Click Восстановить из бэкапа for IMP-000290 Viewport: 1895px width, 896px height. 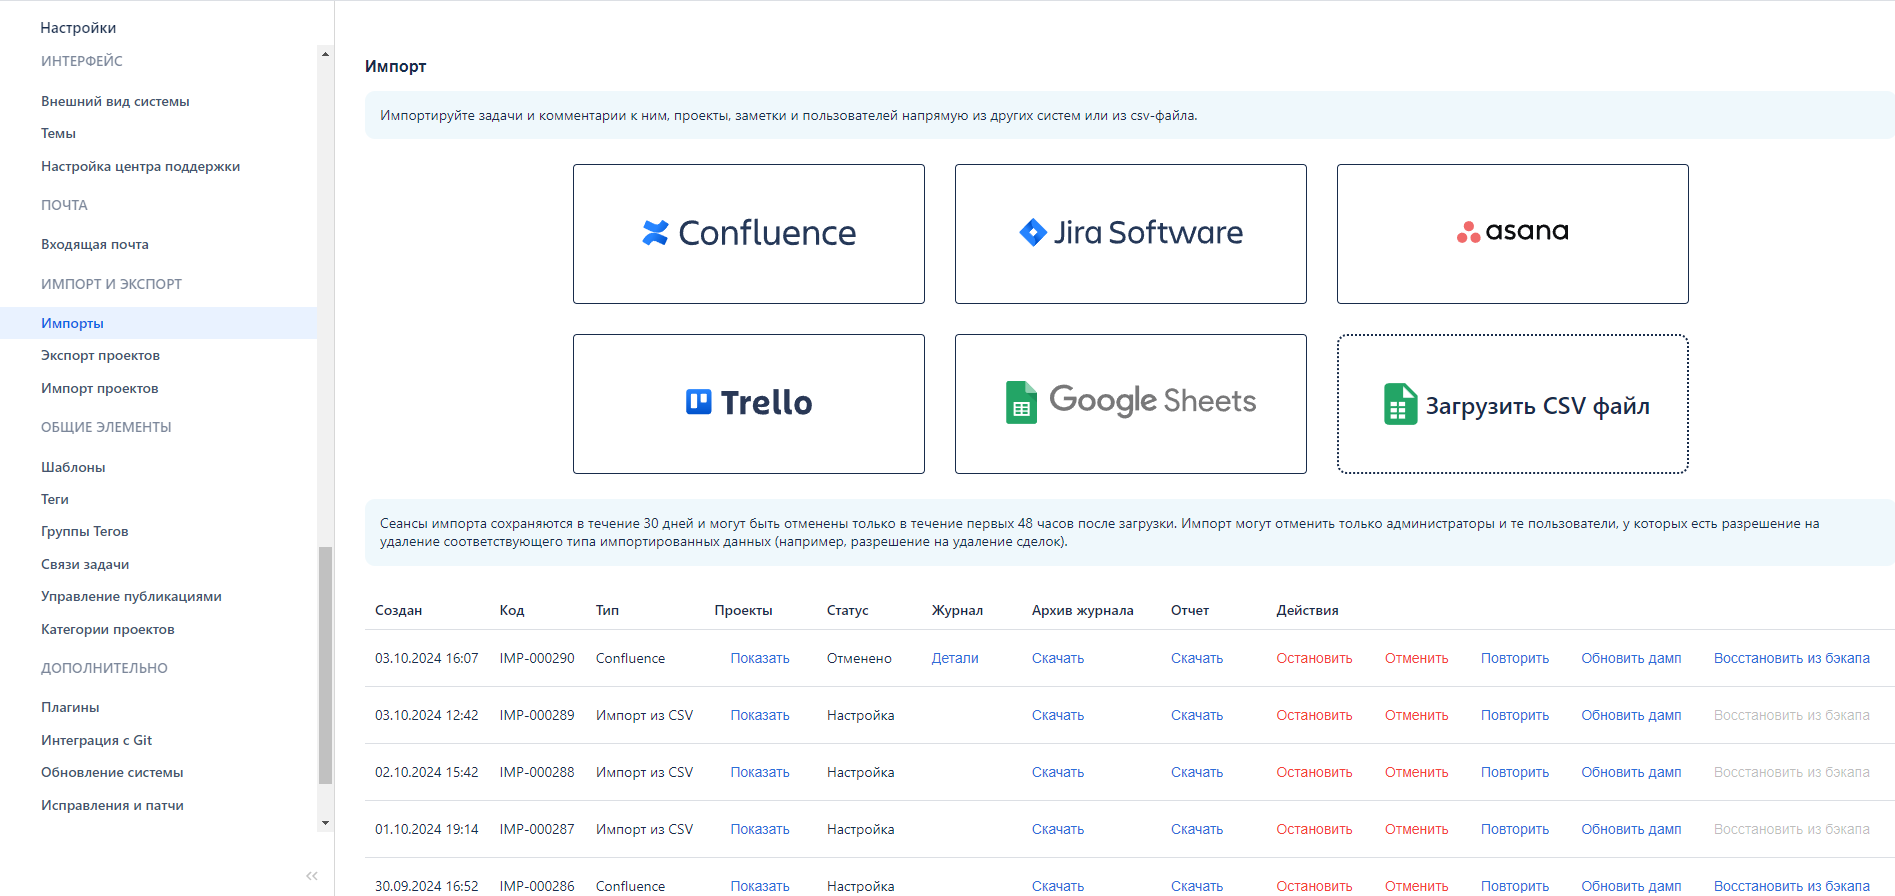tap(1792, 658)
